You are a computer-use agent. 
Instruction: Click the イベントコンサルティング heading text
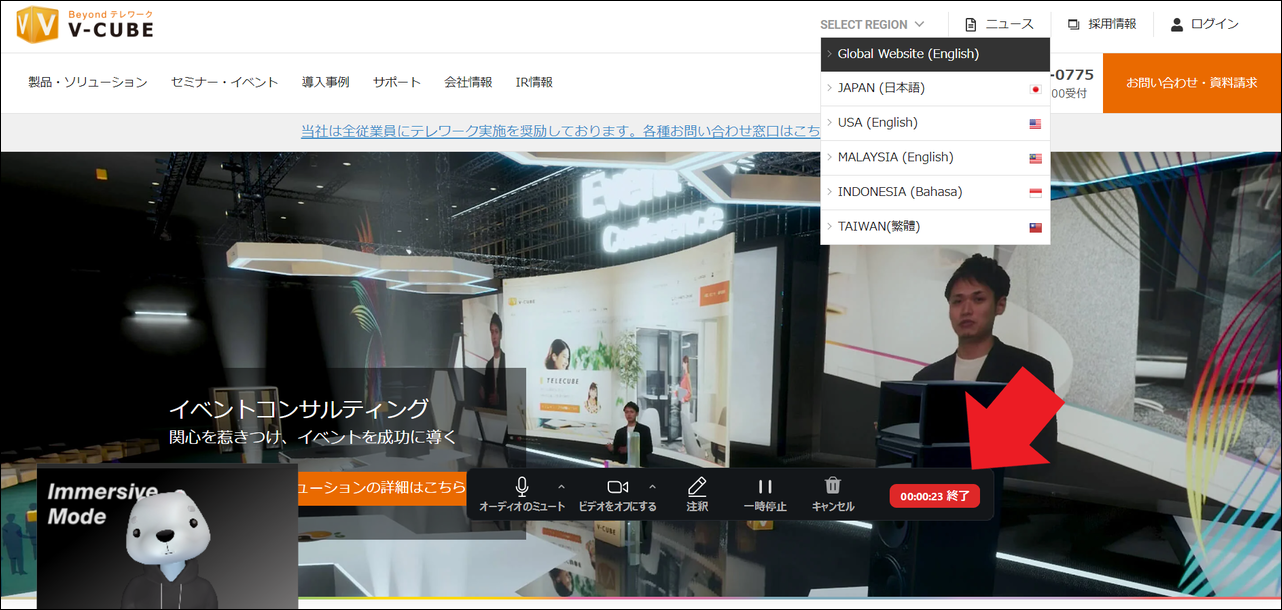click(298, 409)
